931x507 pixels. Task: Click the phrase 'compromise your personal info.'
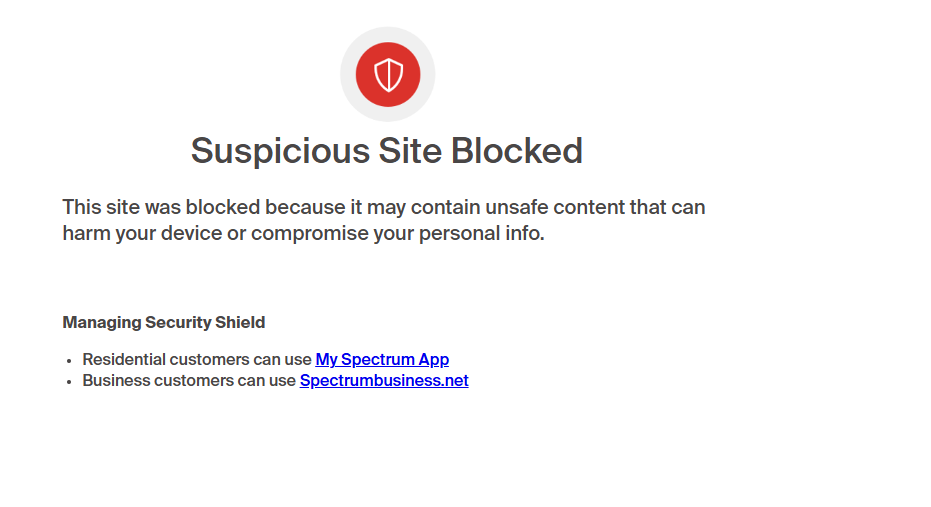point(398,233)
